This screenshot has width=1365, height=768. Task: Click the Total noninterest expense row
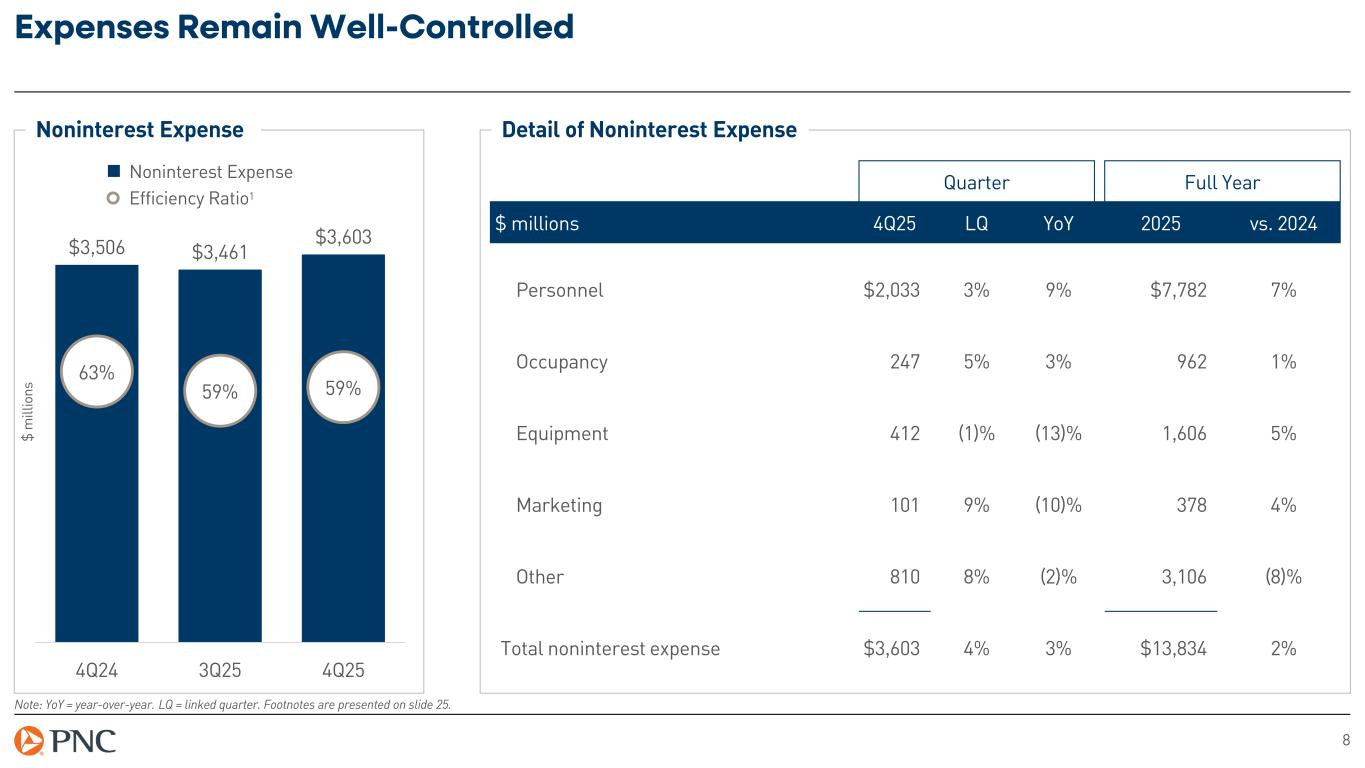(610, 649)
